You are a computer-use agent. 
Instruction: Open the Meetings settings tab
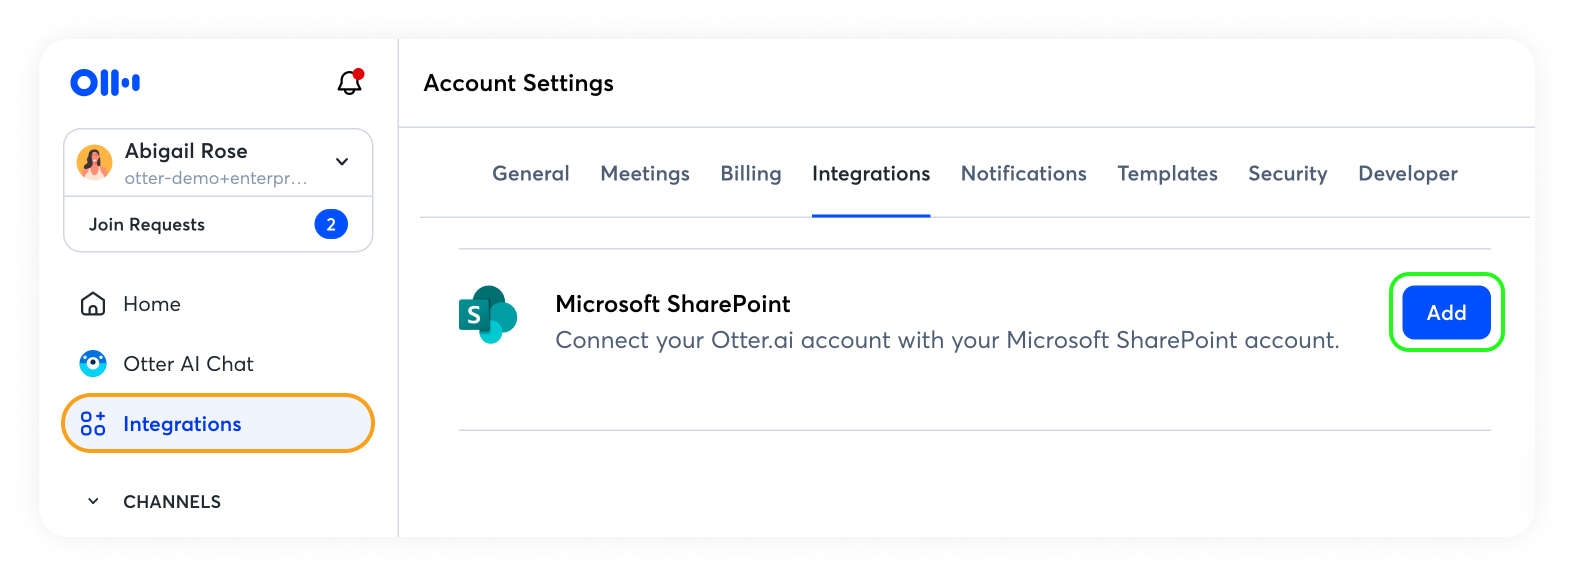coord(645,174)
